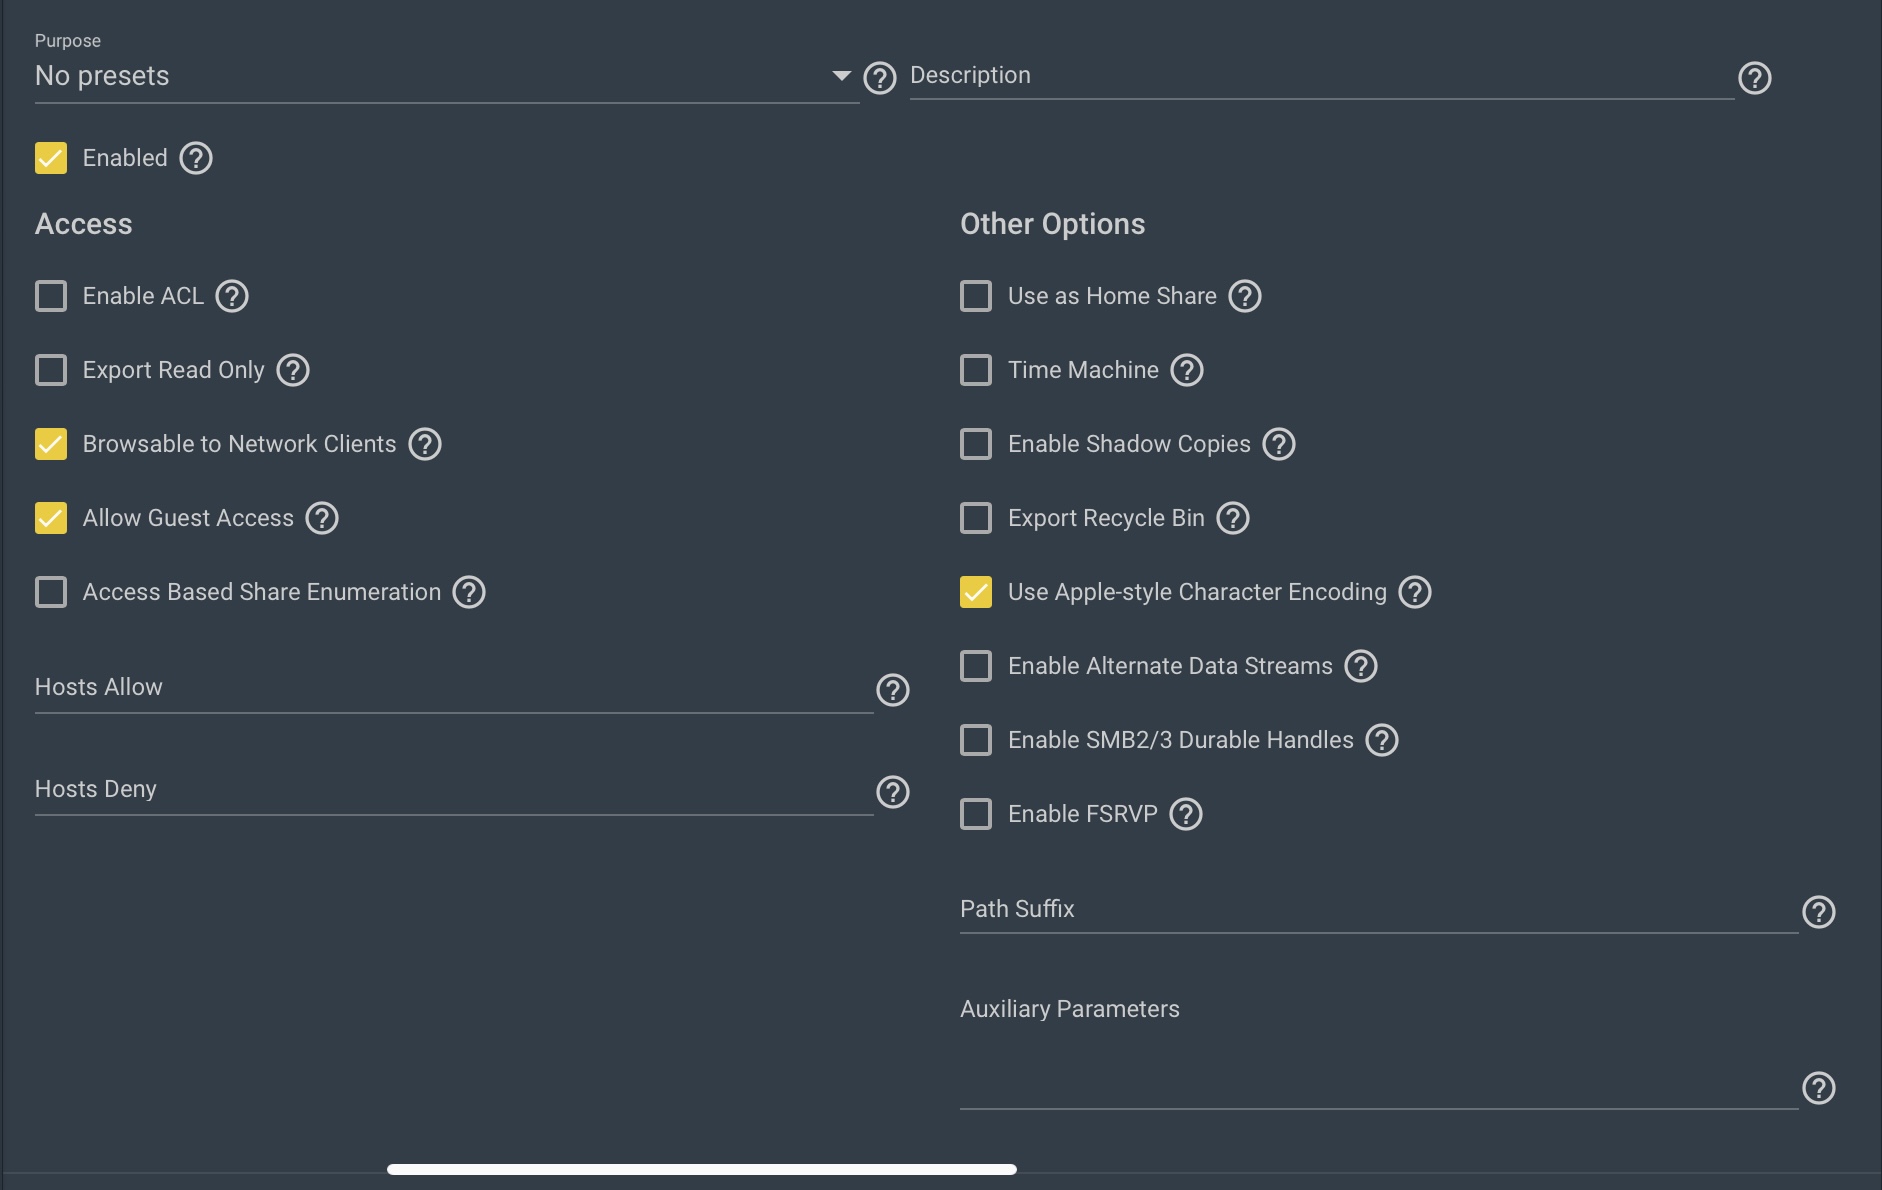Show help for the Purpose dropdown

880,78
